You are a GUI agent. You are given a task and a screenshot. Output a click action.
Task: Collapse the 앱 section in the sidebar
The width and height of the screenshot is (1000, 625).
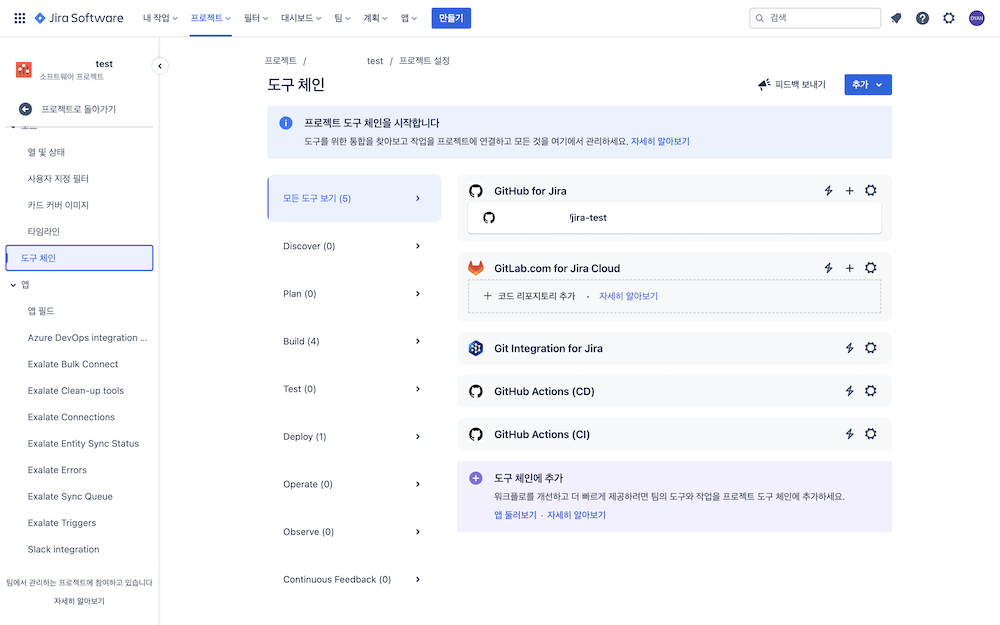pyautogui.click(x=13, y=284)
